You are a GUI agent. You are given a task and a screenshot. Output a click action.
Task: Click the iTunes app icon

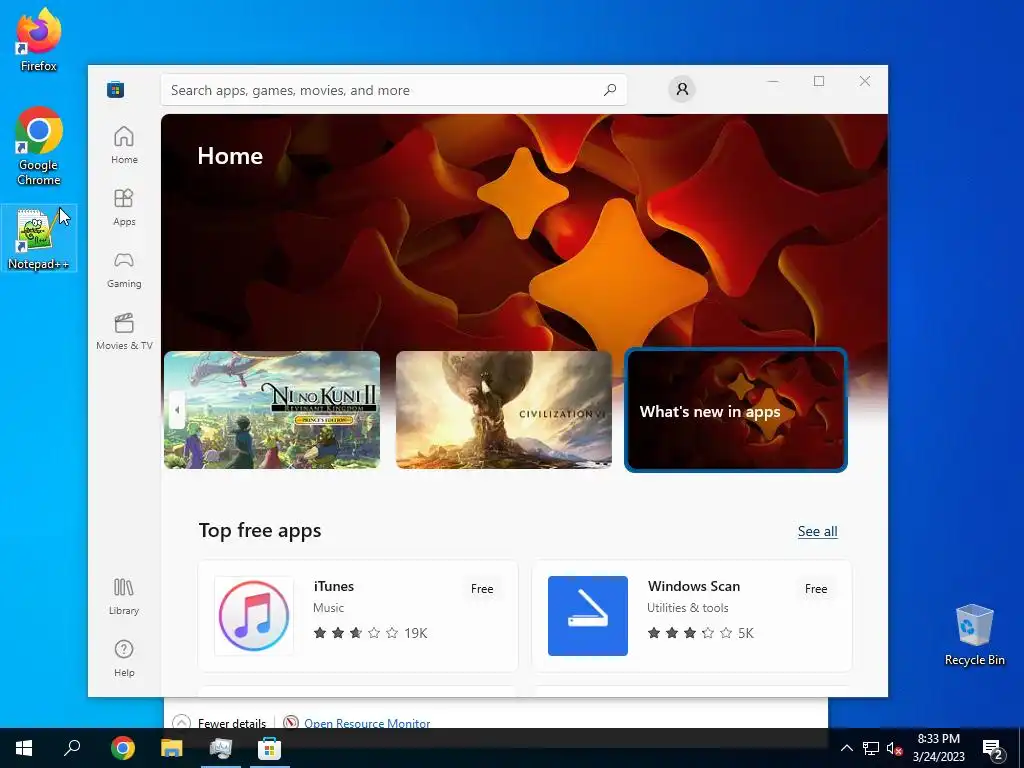coord(254,616)
